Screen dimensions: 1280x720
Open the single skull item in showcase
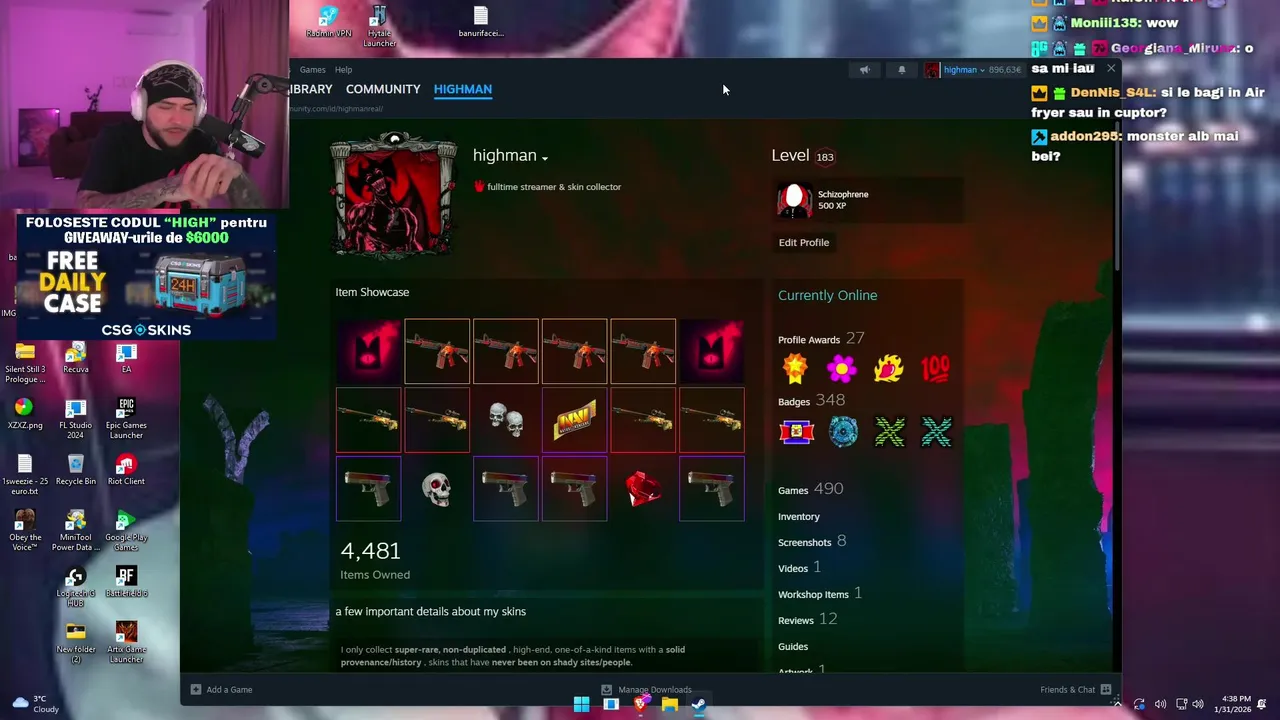pyautogui.click(x=437, y=489)
